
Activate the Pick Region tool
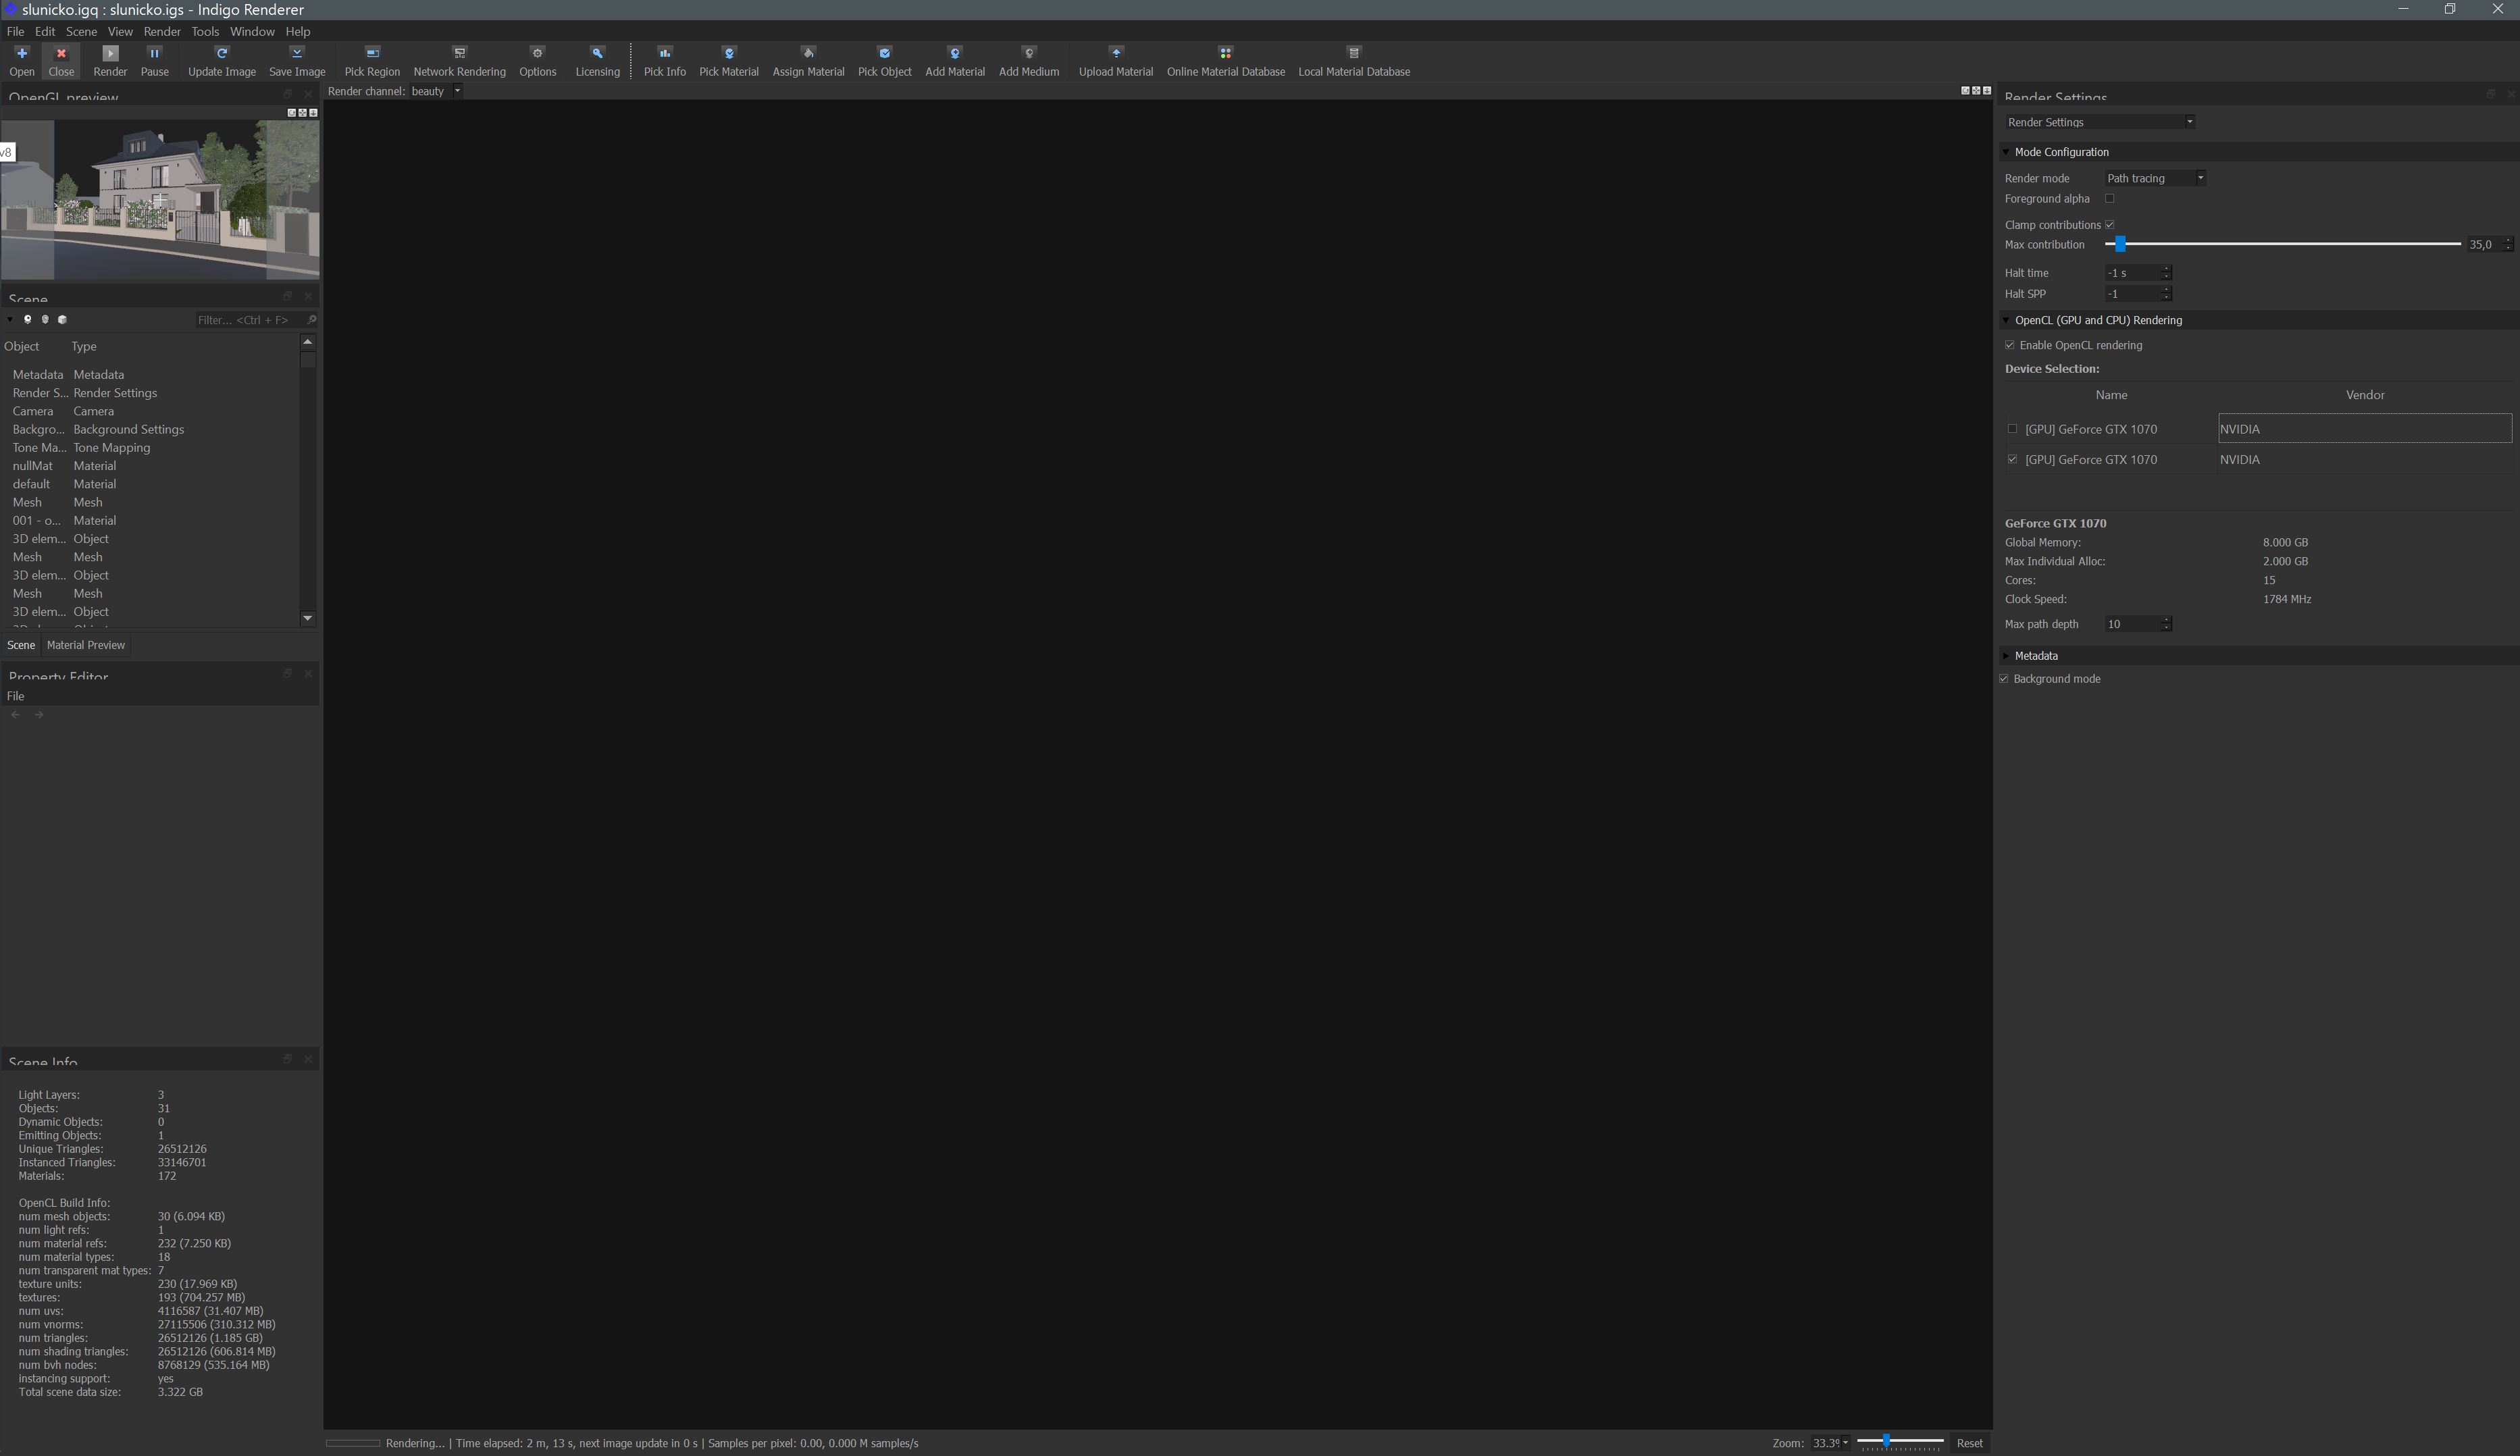click(372, 60)
